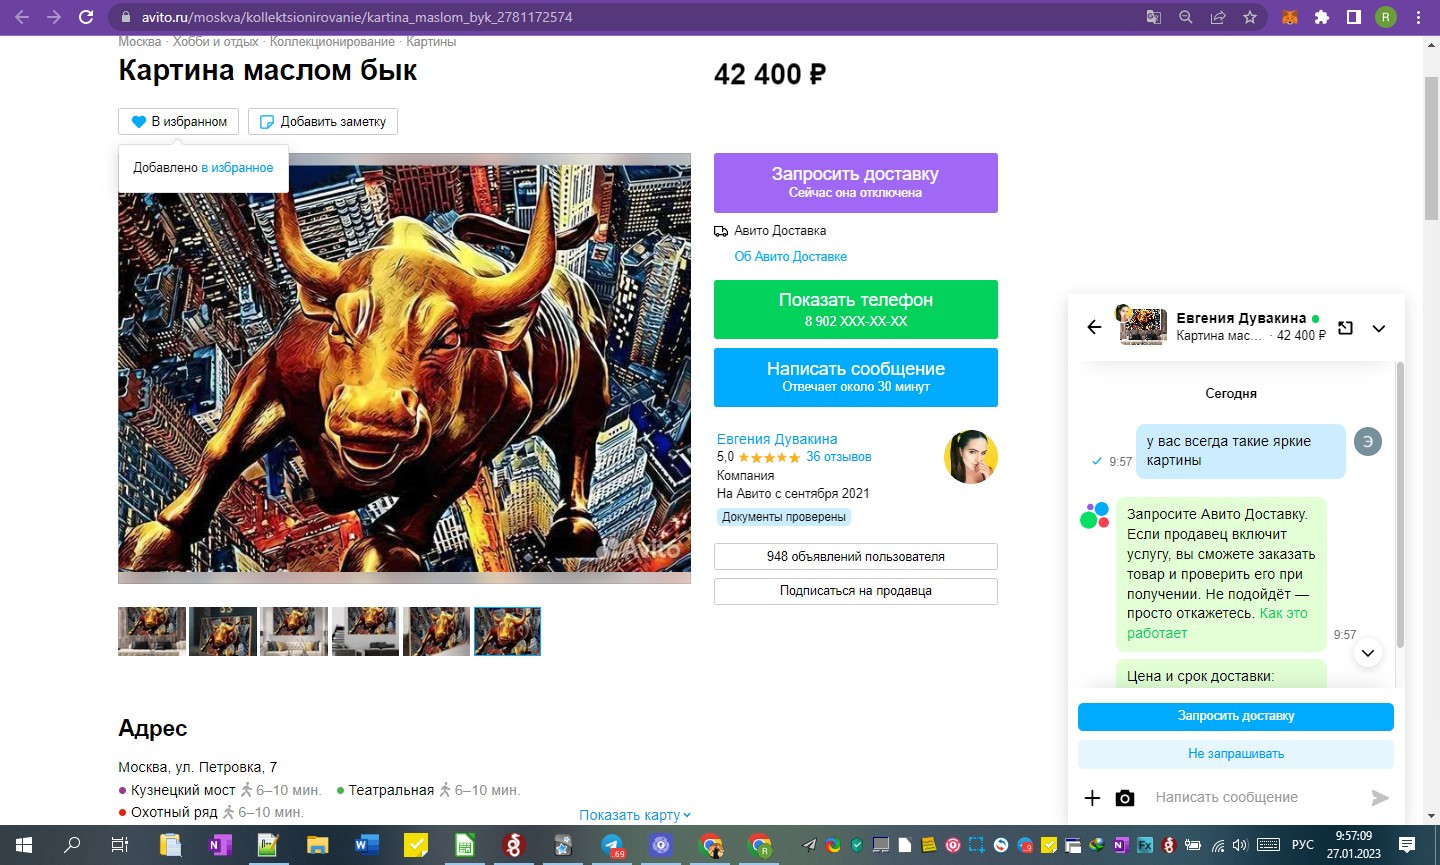Click 'Добавить заметку' button
The image size is (1440, 865).
[x=323, y=121]
